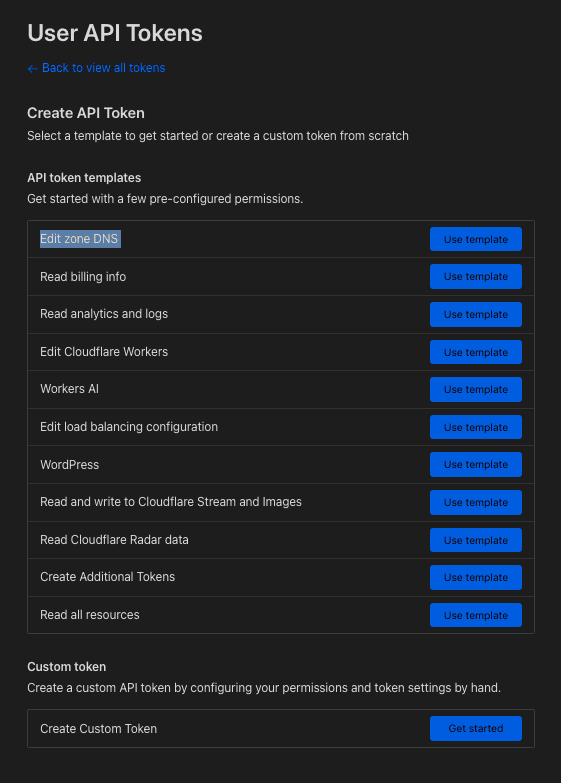561x783 pixels.
Task: Click the WordPress template row label
Action: coord(69,464)
